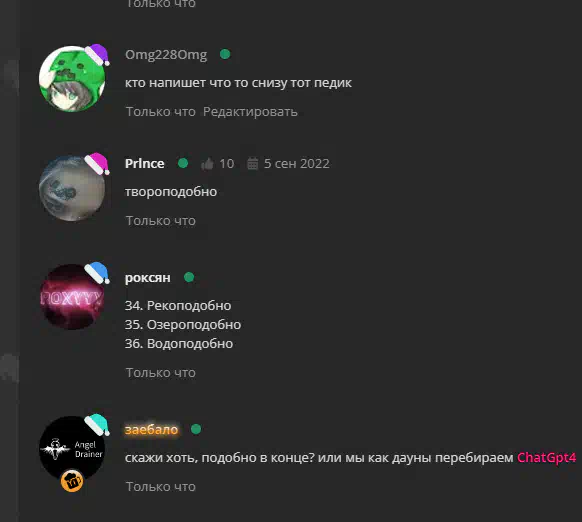The width and height of the screenshot is (582, 522).
Task: Open the Omg228Omg green creeper avatar
Action: 72,79
